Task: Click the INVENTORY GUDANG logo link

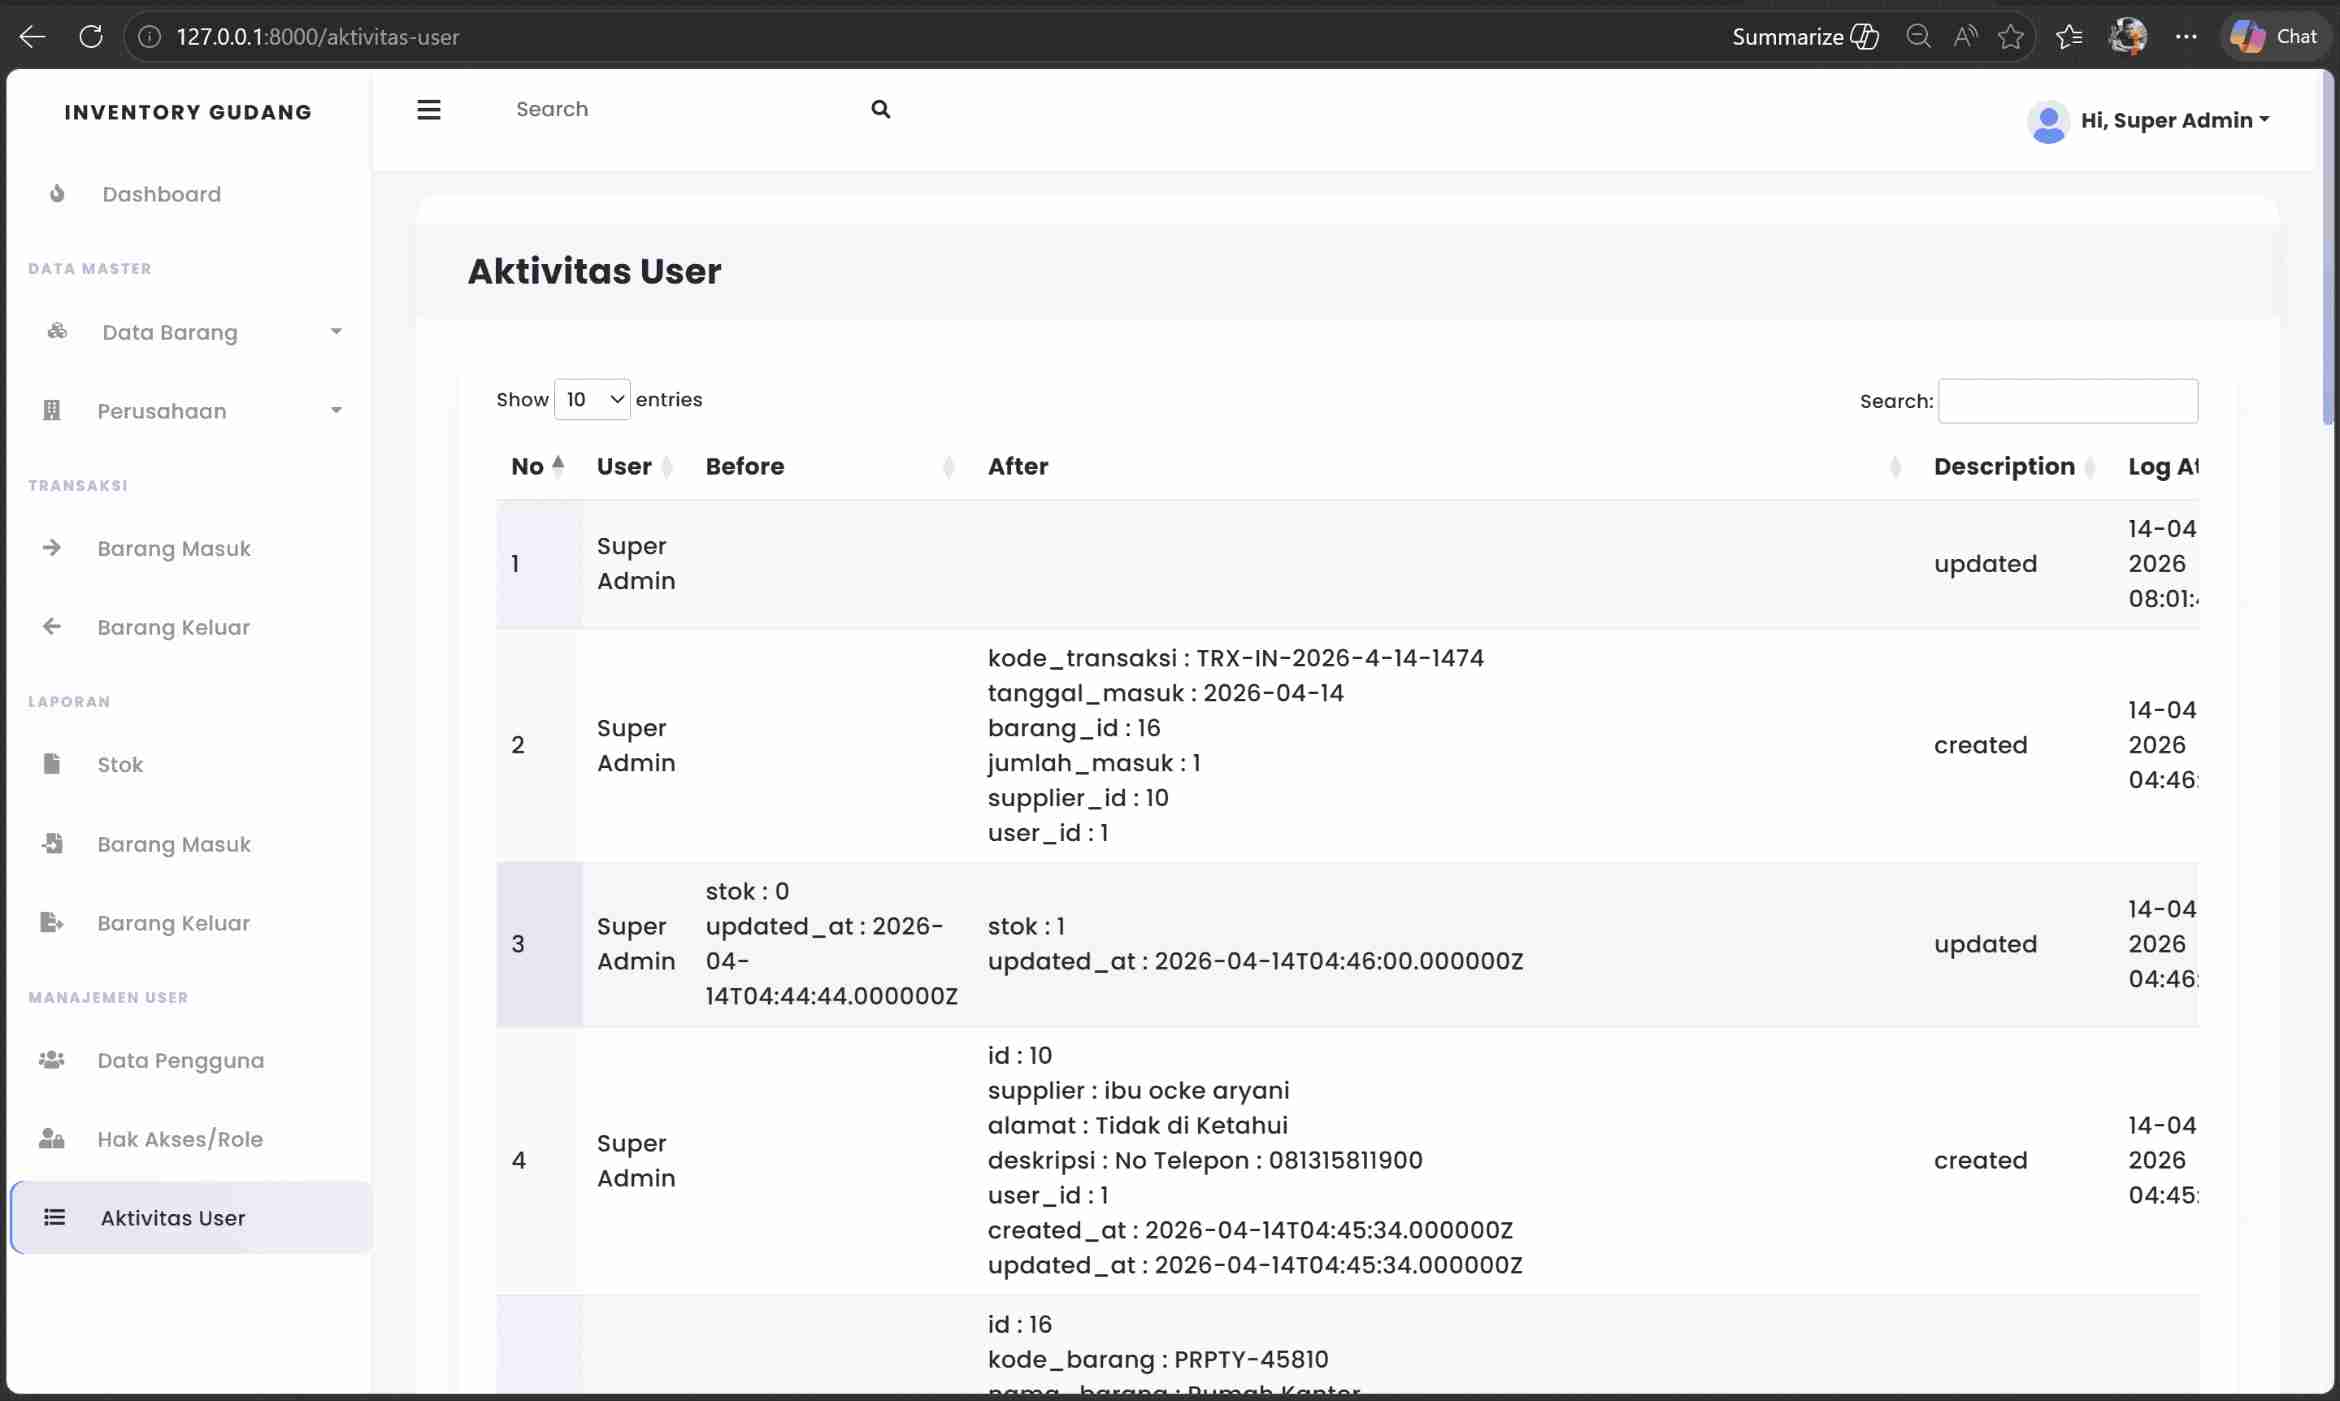Action: 188,112
